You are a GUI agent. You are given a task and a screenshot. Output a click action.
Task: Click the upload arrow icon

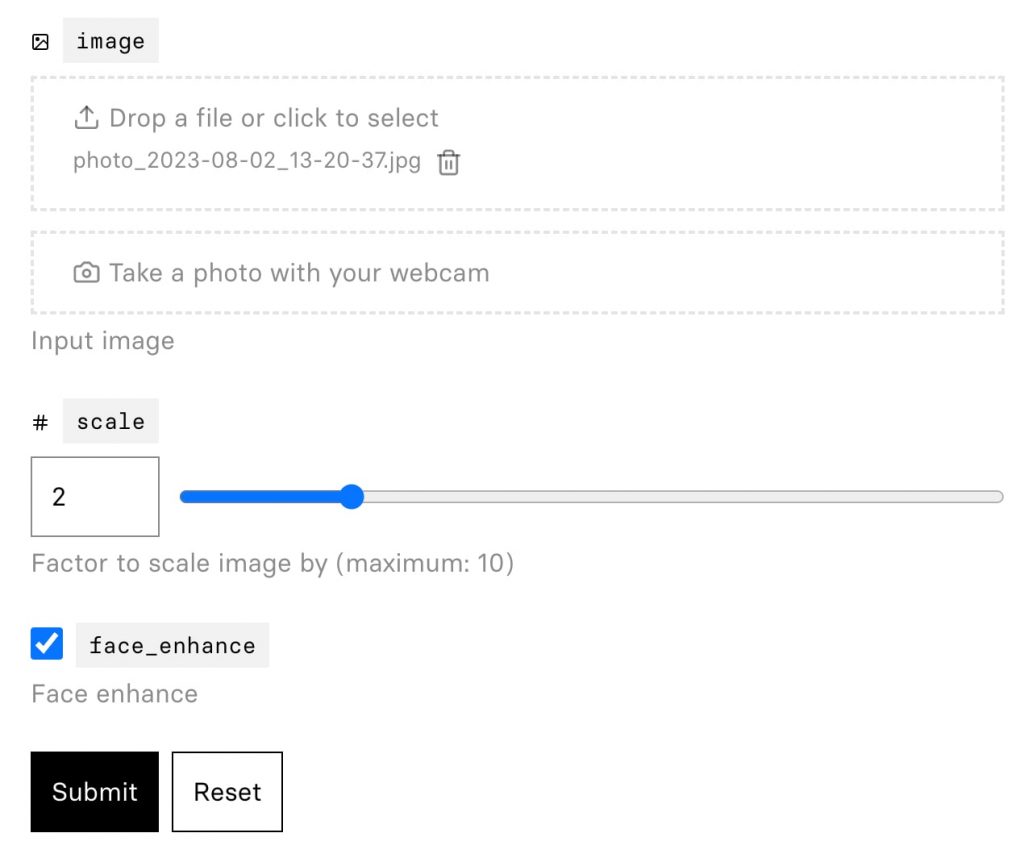(x=86, y=118)
